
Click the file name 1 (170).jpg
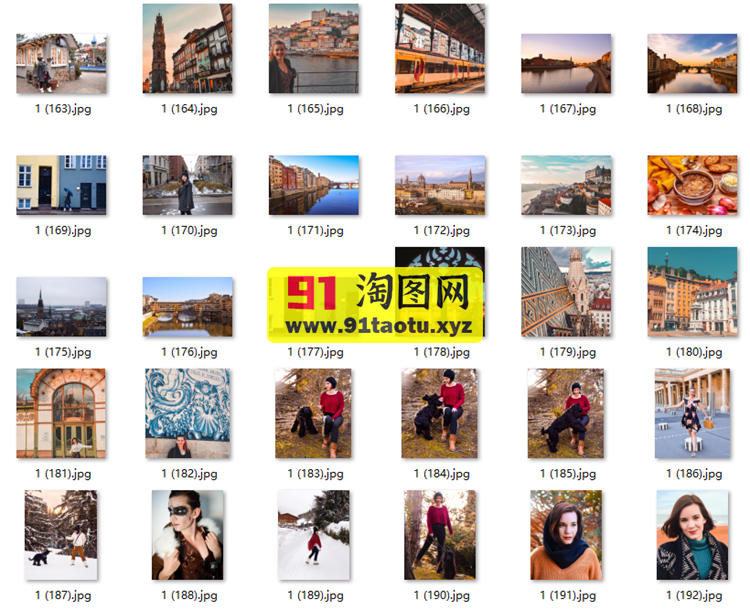(189, 231)
